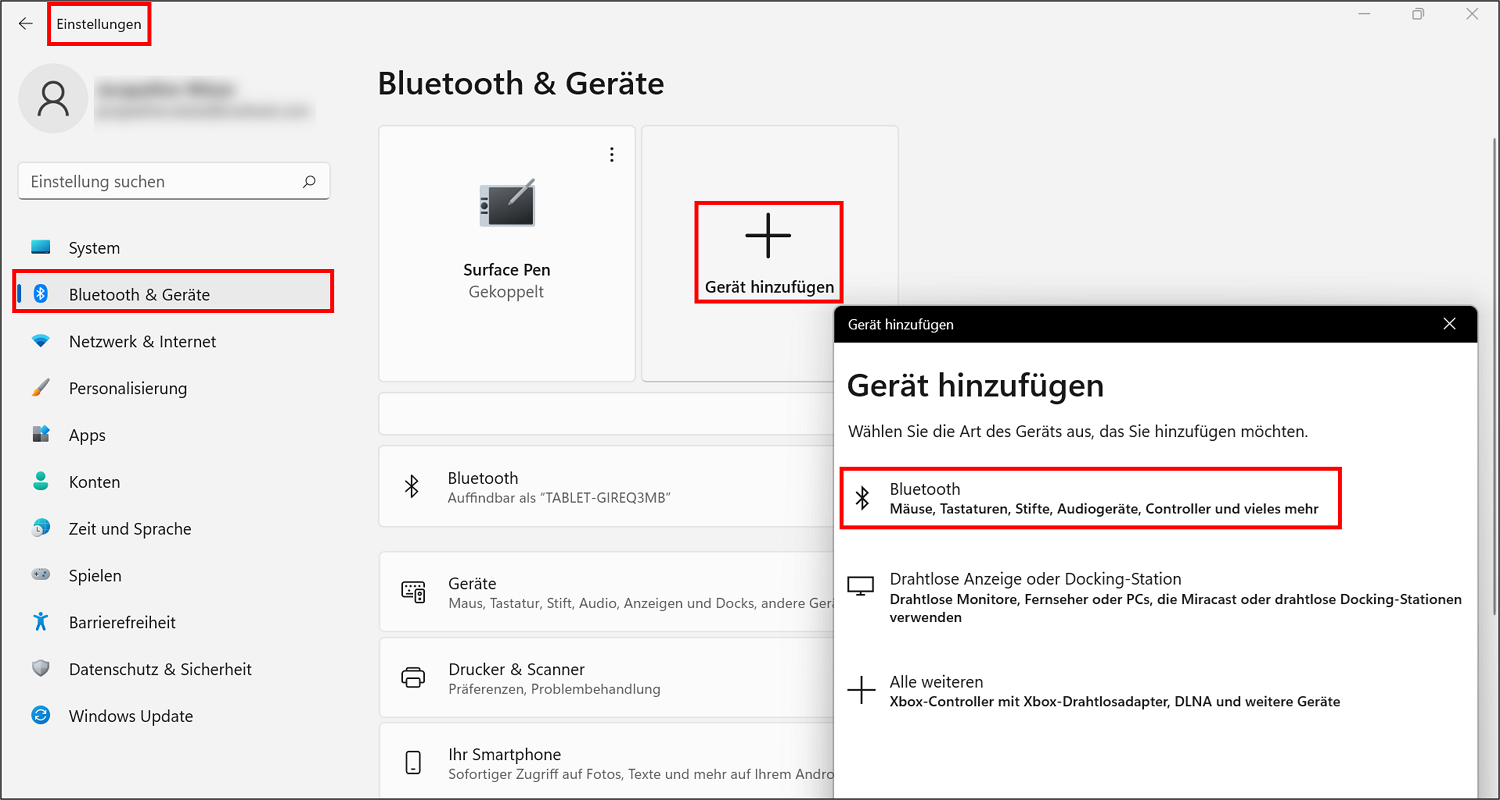Click the Ihr Smartphone phone icon
1500x800 pixels.
pos(413,764)
